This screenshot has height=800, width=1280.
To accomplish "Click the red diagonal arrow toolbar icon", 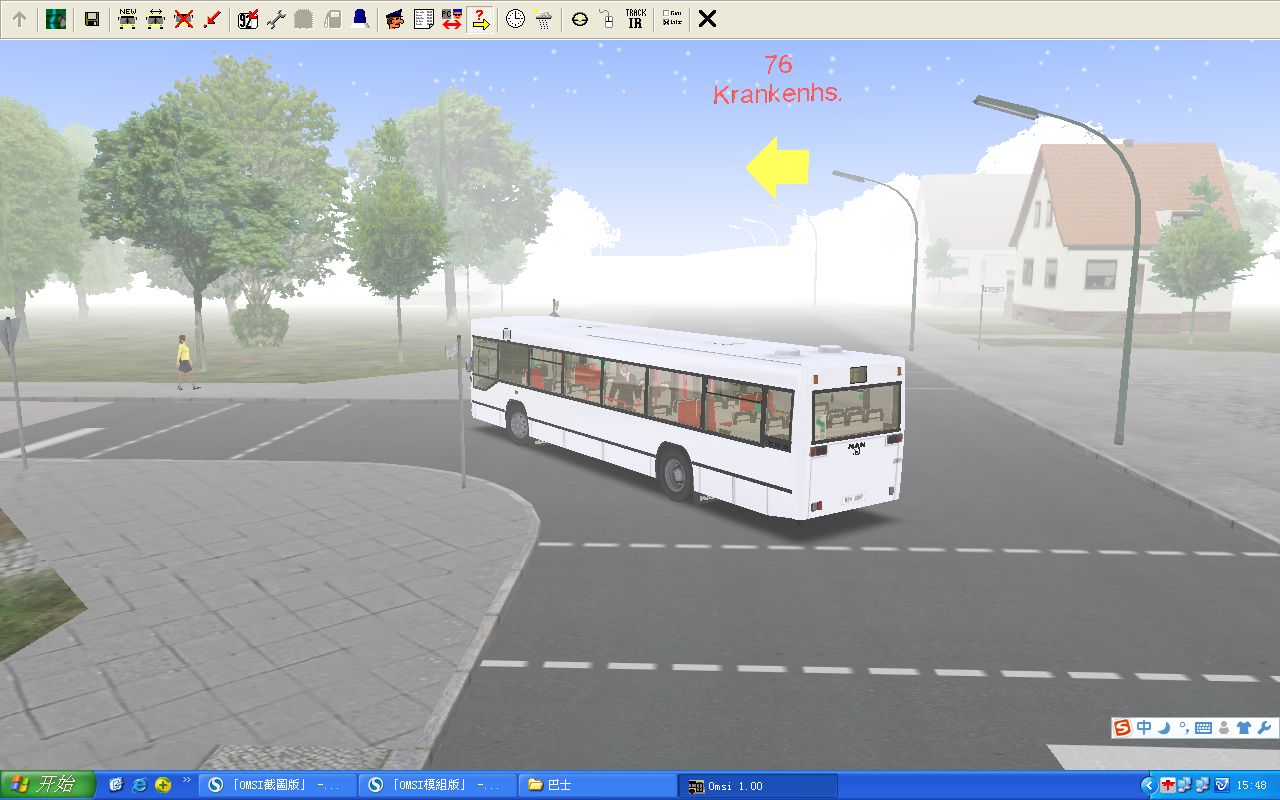I will [x=211, y=18].
